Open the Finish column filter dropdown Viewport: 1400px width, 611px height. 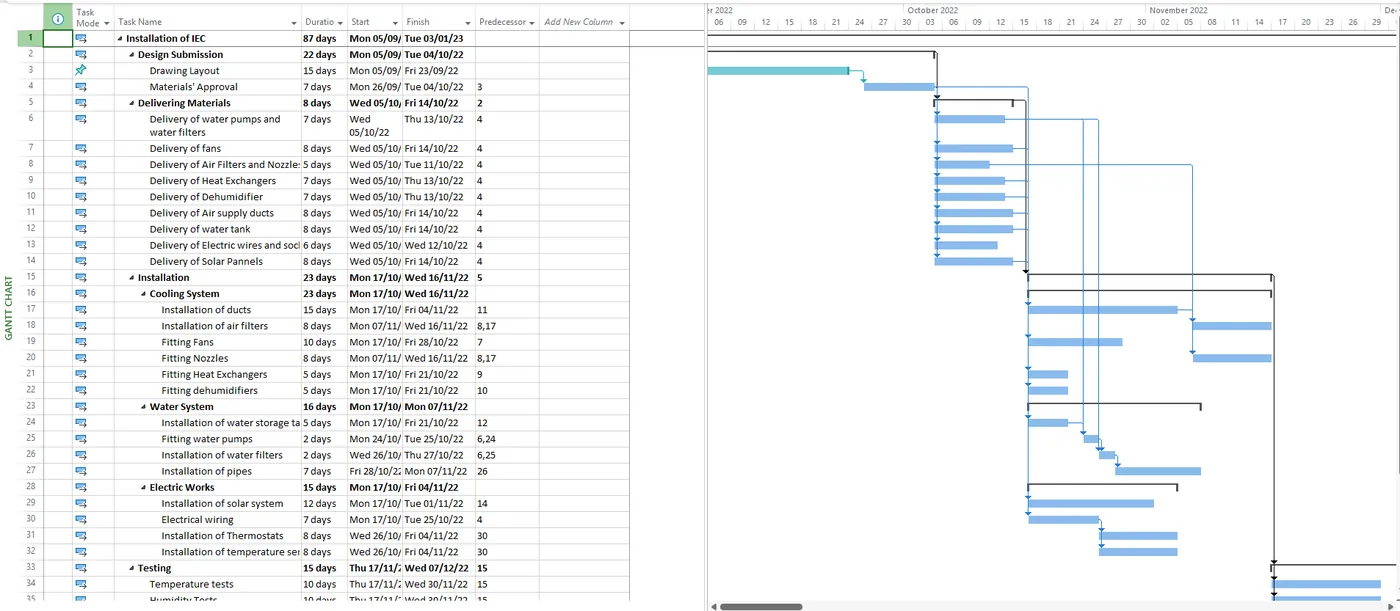click(x=468, y=23)
